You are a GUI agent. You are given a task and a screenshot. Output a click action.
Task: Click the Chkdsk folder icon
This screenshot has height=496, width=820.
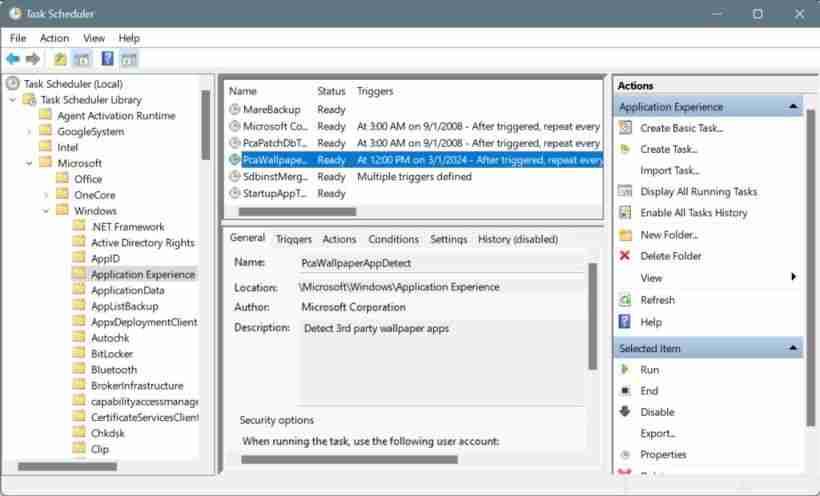pos(79,433)
